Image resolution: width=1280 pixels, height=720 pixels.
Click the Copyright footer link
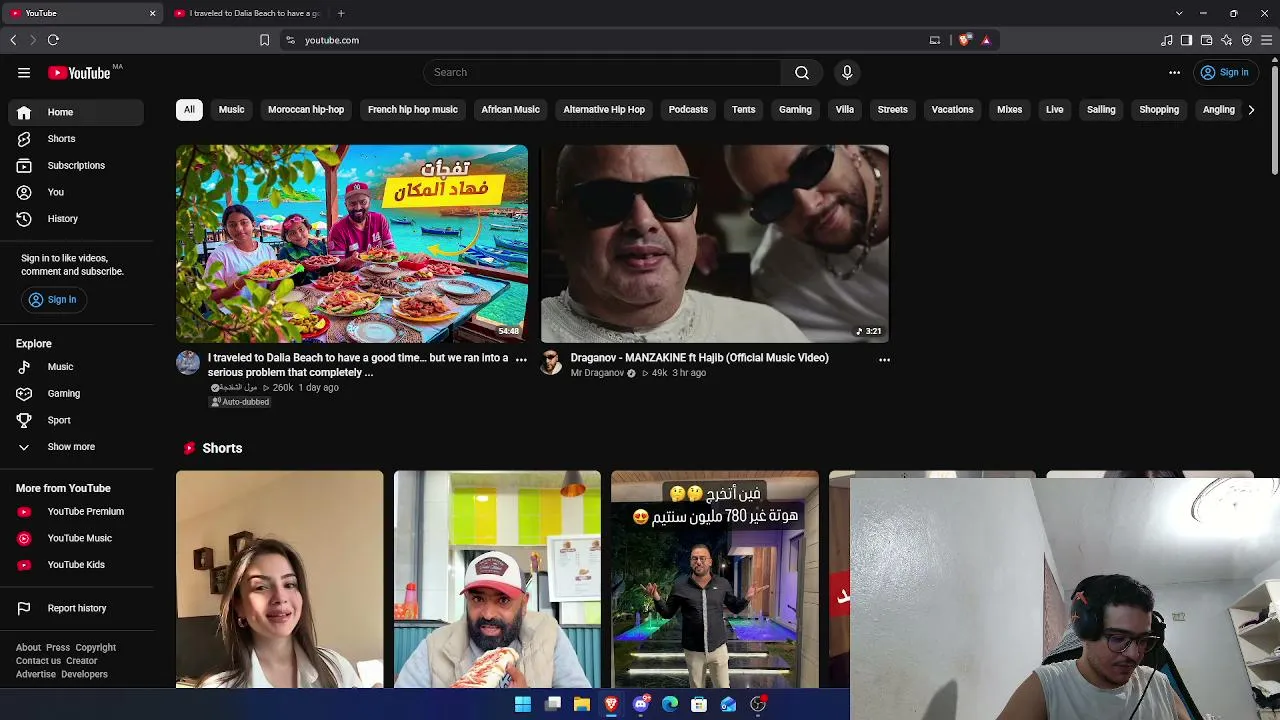[96, 648]
